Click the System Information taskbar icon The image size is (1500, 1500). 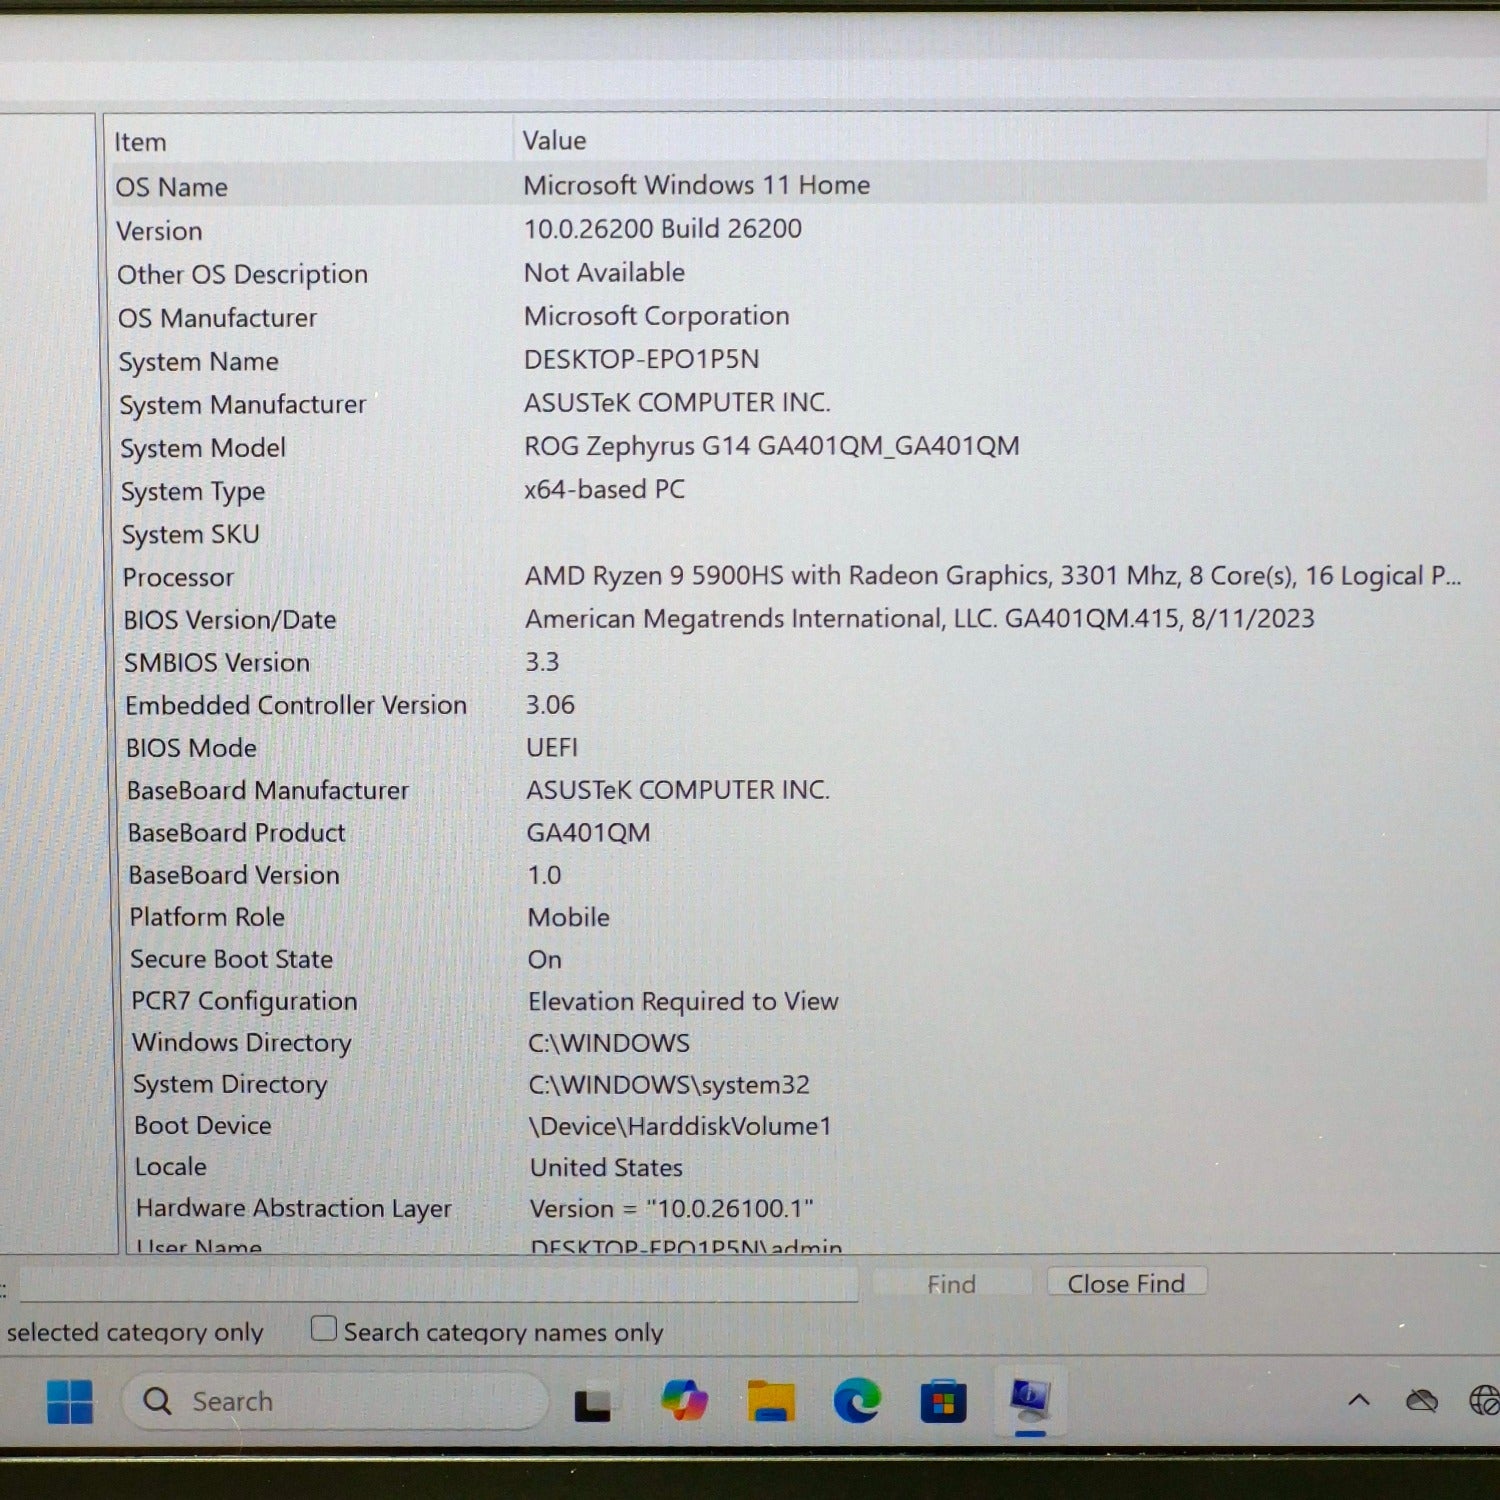1030,1399
